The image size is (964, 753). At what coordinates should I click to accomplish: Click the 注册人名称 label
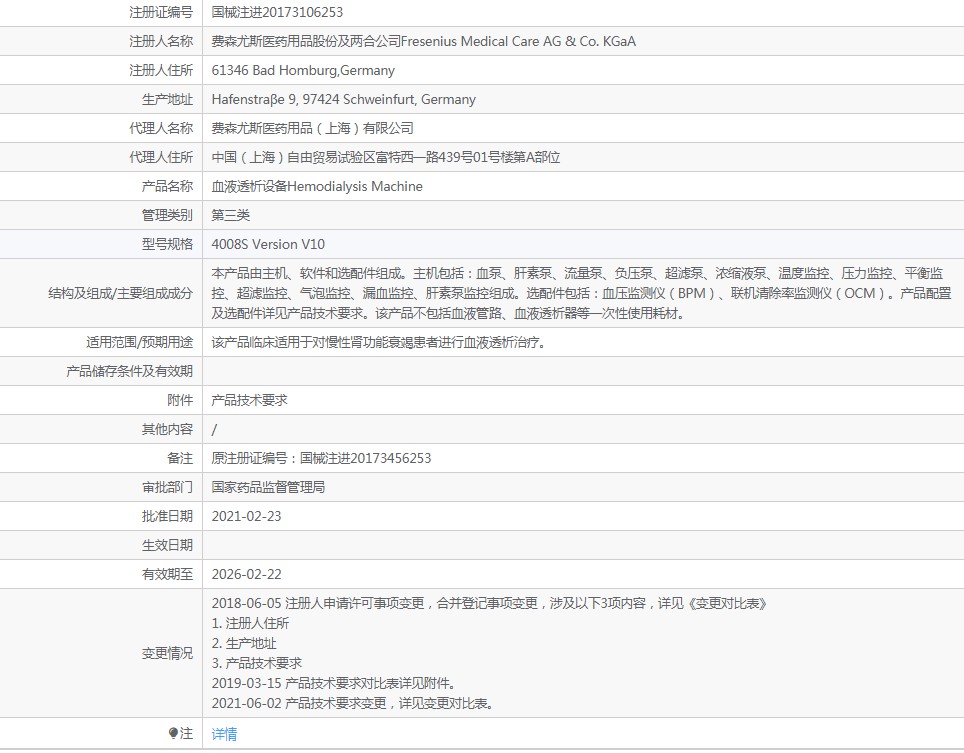click(161, 41)
